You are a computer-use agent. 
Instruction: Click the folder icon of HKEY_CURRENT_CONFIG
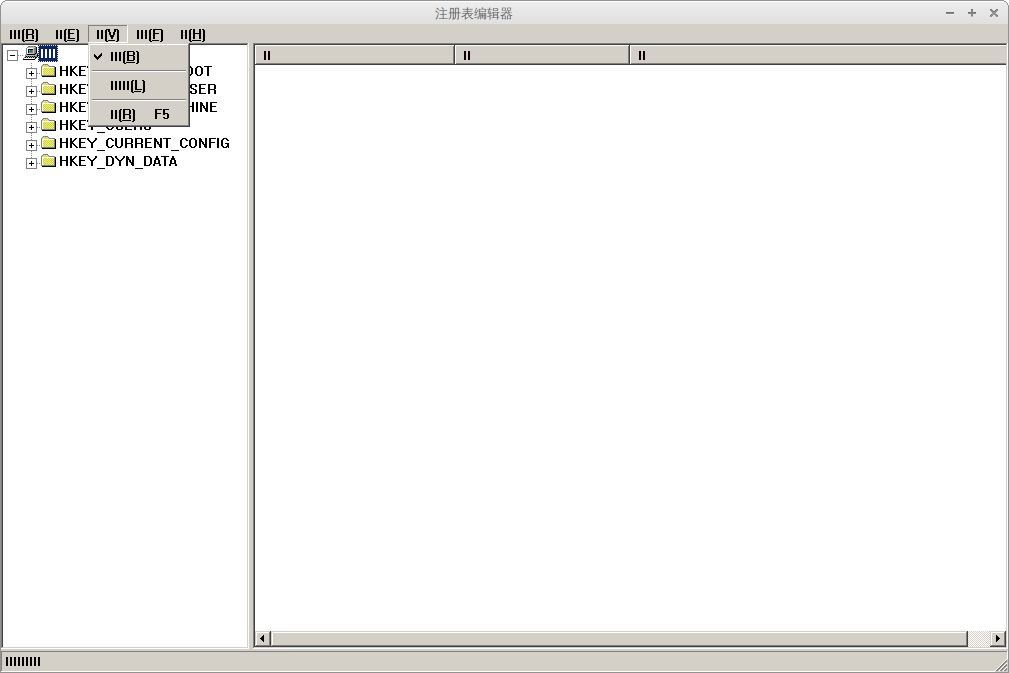(49, 143)
